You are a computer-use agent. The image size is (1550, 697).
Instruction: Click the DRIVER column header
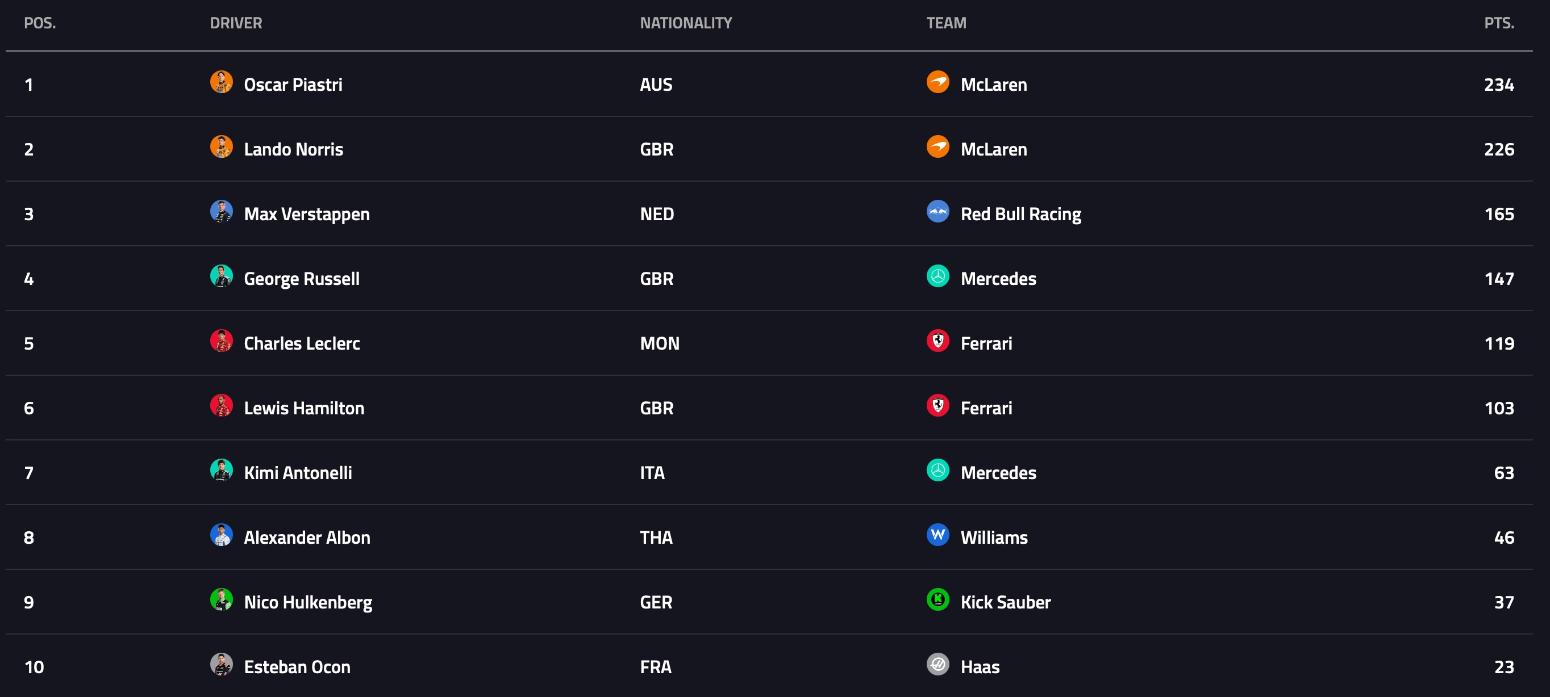pos(236,23)
